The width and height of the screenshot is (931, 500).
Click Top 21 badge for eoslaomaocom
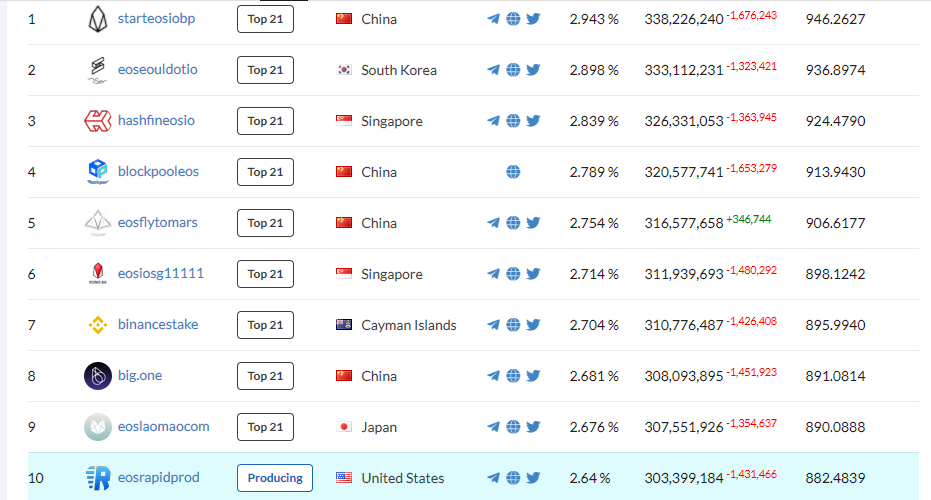(x=265, y=428)
